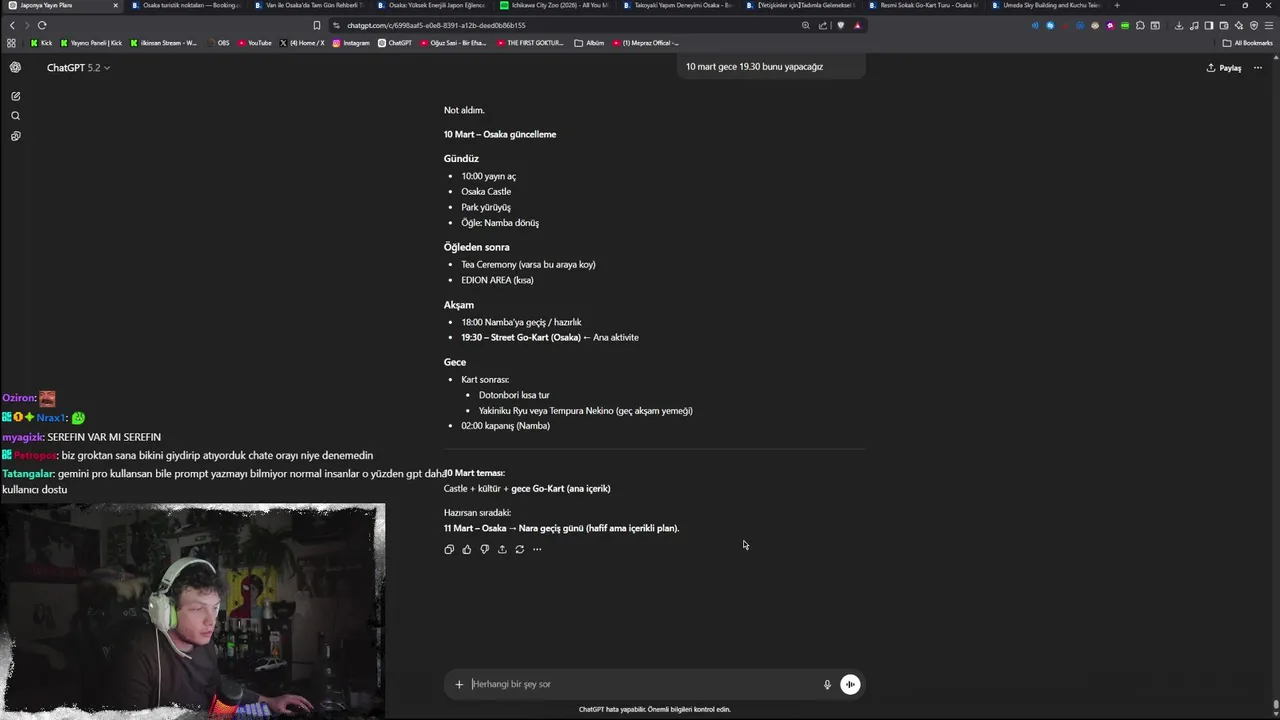Open the share upload icon under the response
The width and height of the screenshot is (1280, 720).
tap(502, 549)
